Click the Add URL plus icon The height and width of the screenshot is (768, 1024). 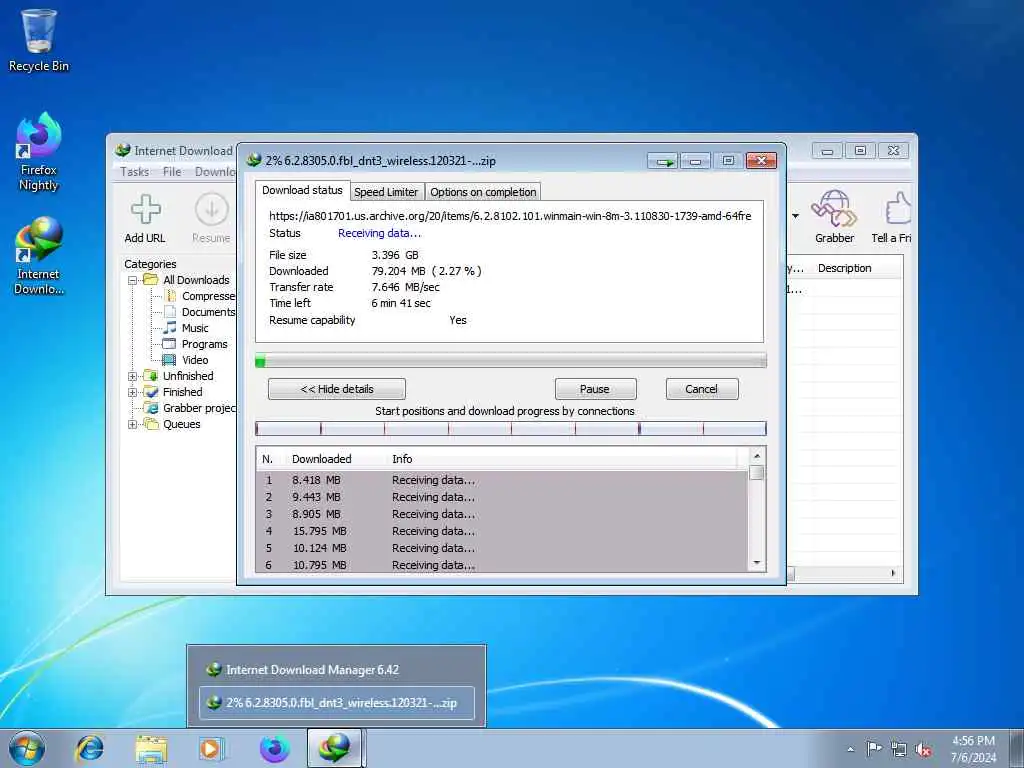[x=145, y=209]
